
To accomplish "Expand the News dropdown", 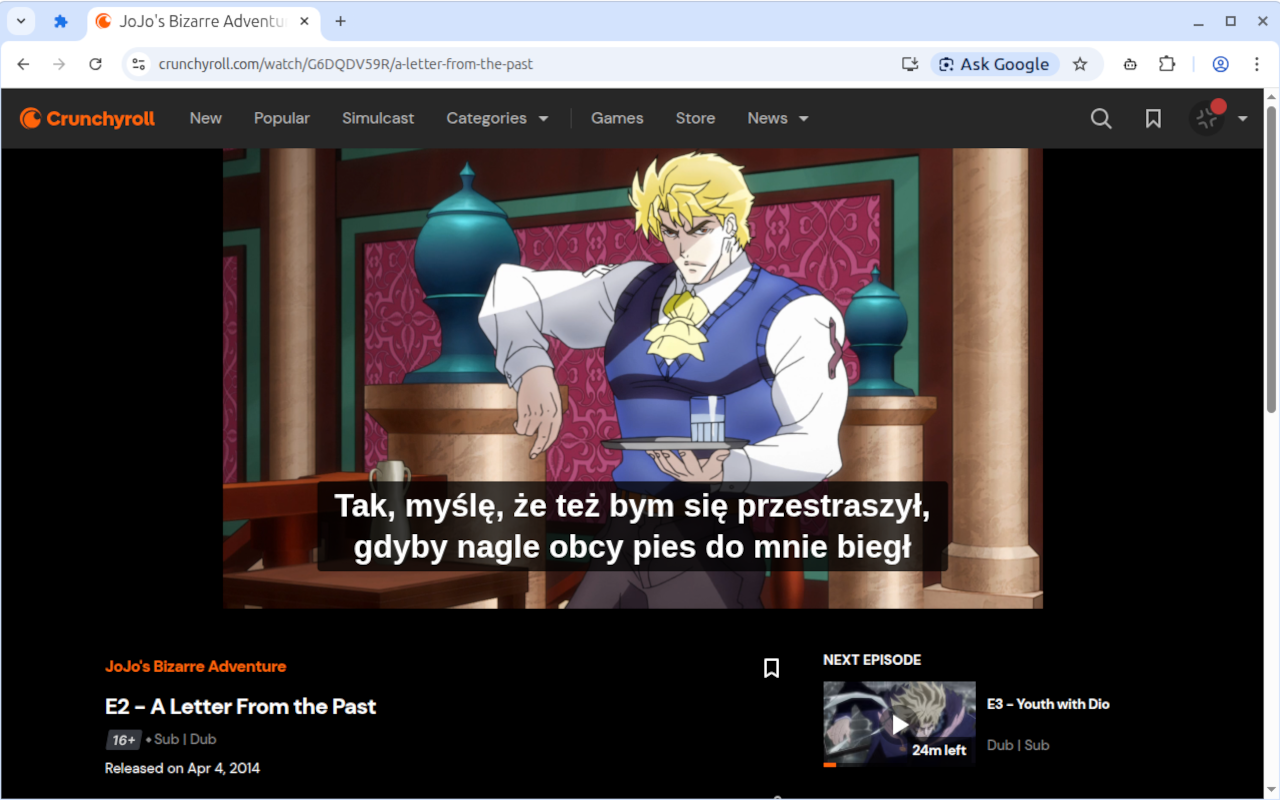I will click(x=777, y=118).
